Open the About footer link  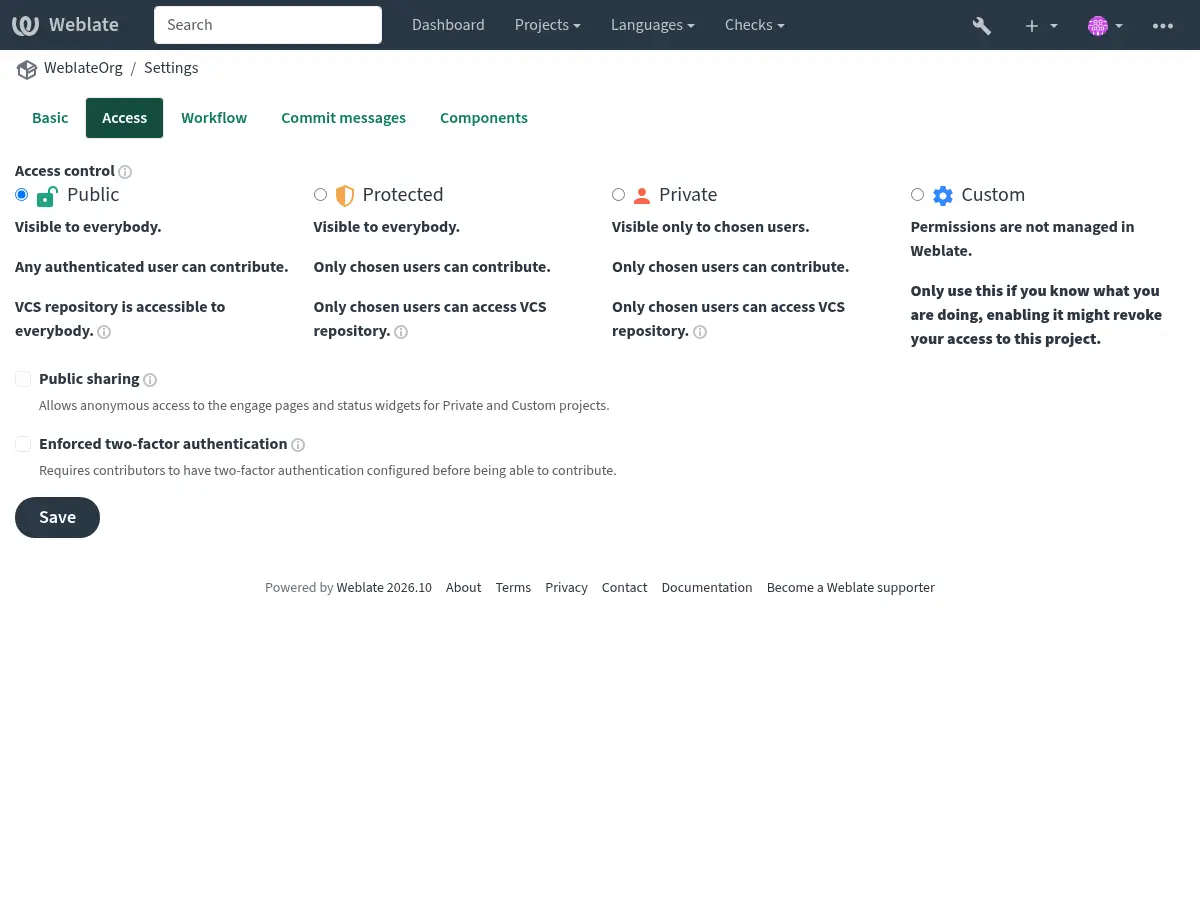click(463, 588)
